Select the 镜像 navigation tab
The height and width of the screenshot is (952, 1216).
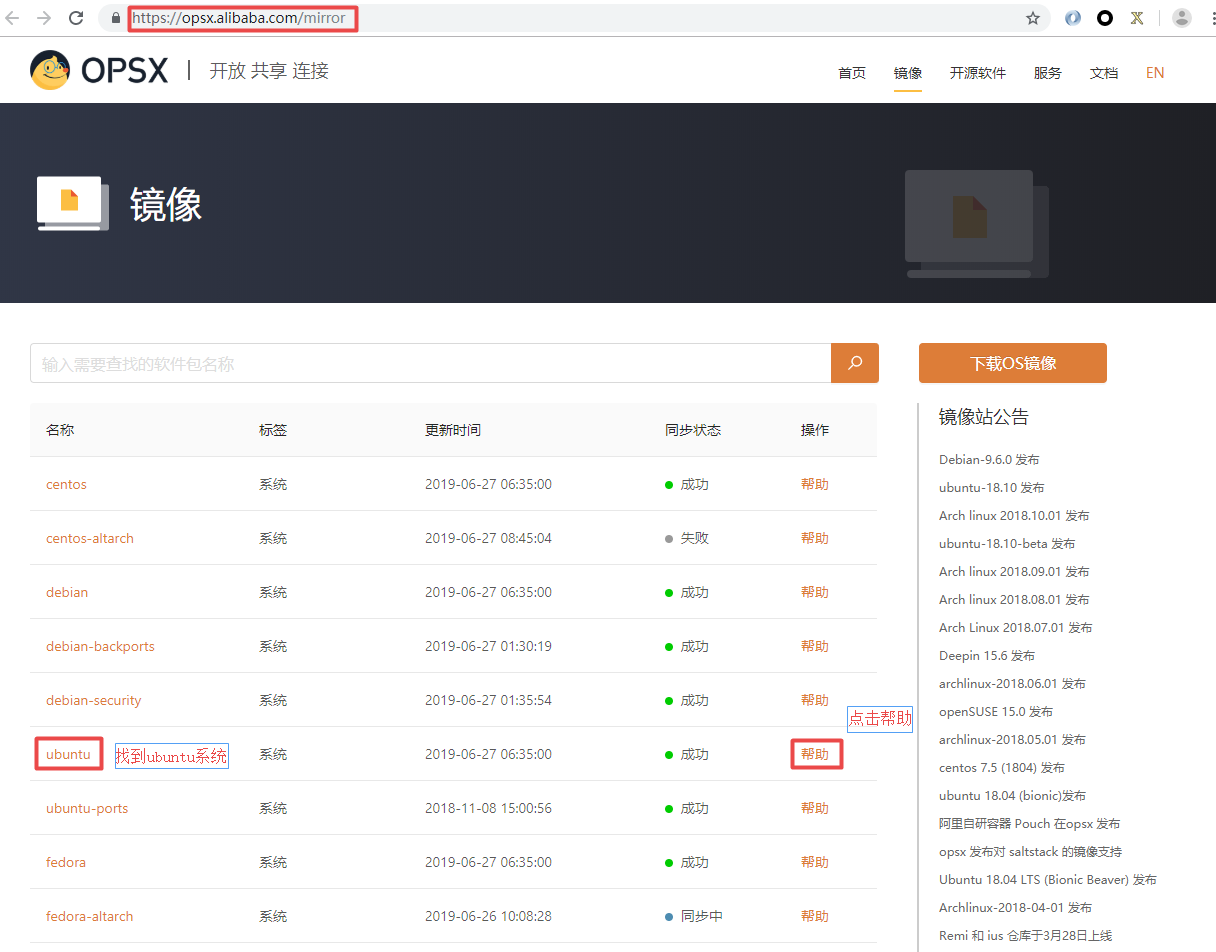[908, 73]
